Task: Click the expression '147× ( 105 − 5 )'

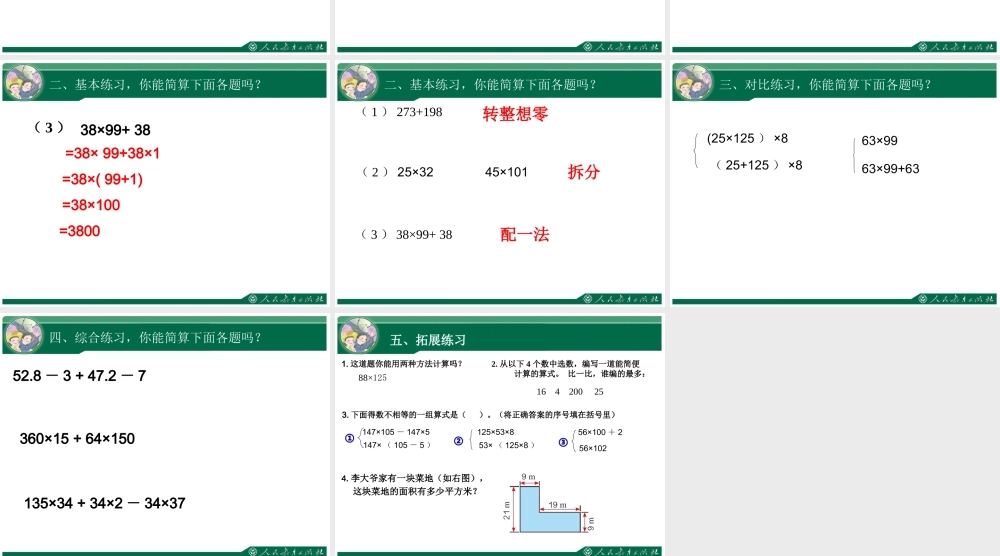Action: [x=397, y=445]
